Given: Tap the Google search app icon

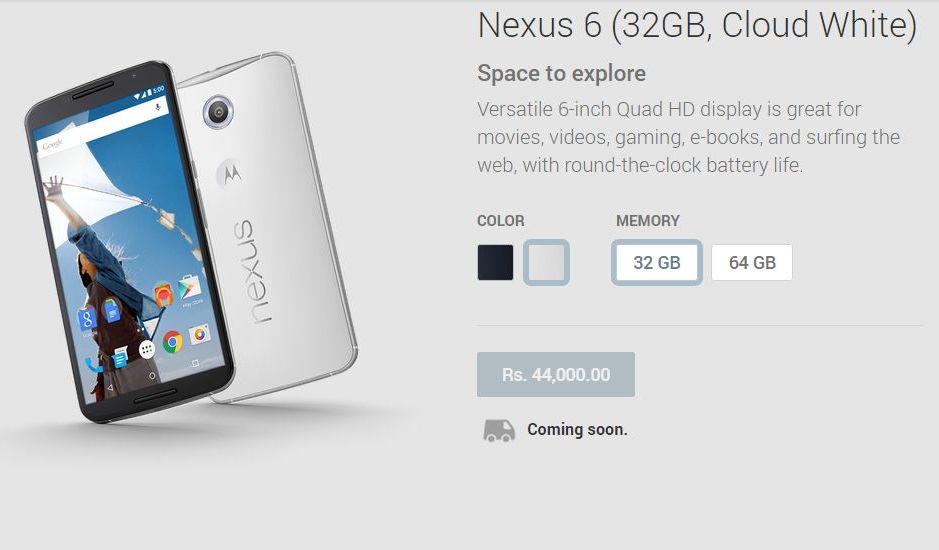Looking at the screenshot, I should pyautogui.click(x=87, y=319).
